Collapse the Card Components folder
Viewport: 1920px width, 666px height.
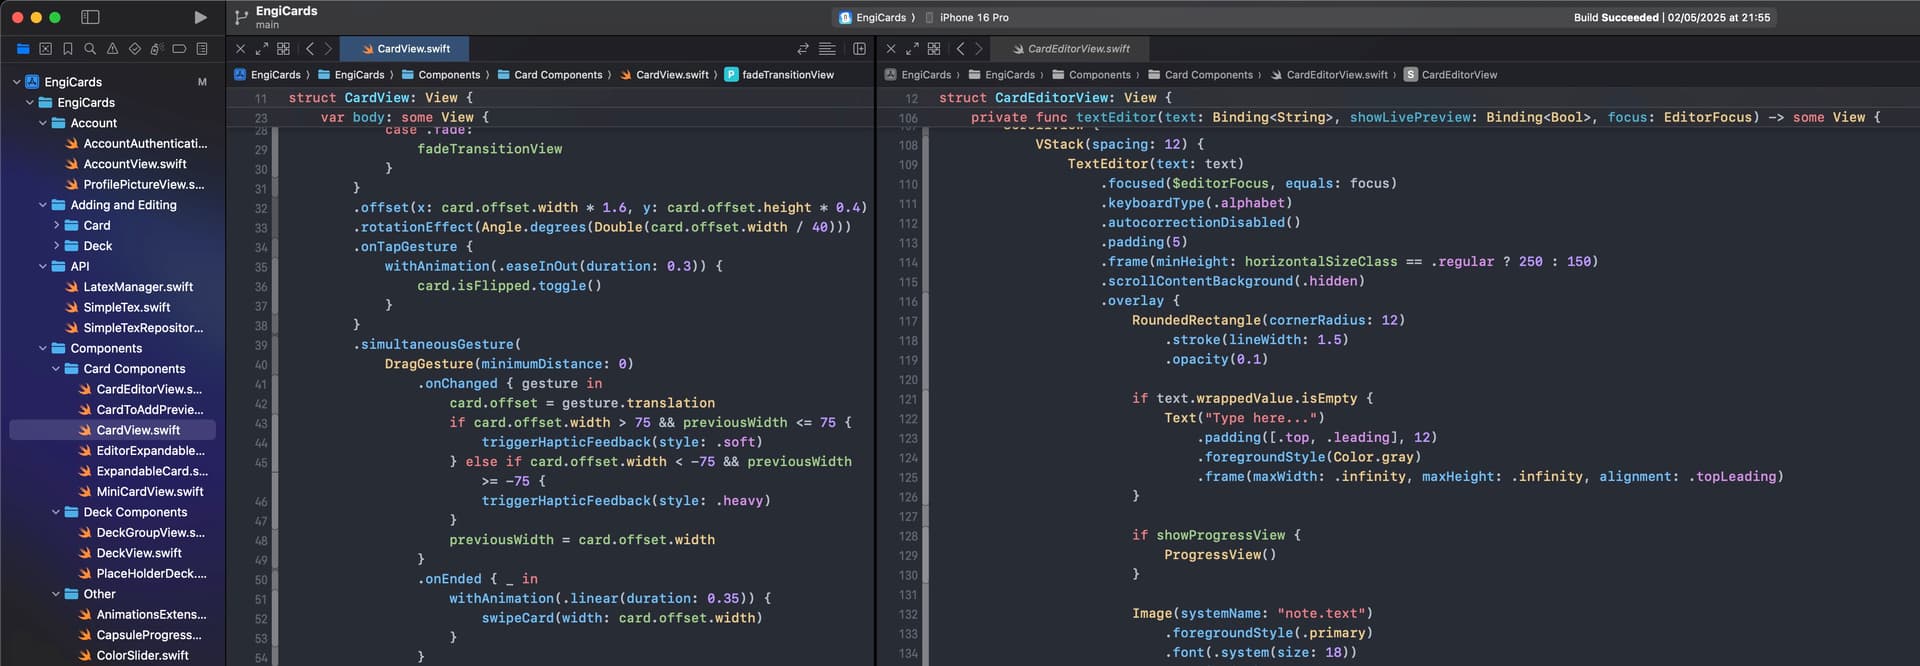coord(56,369)
